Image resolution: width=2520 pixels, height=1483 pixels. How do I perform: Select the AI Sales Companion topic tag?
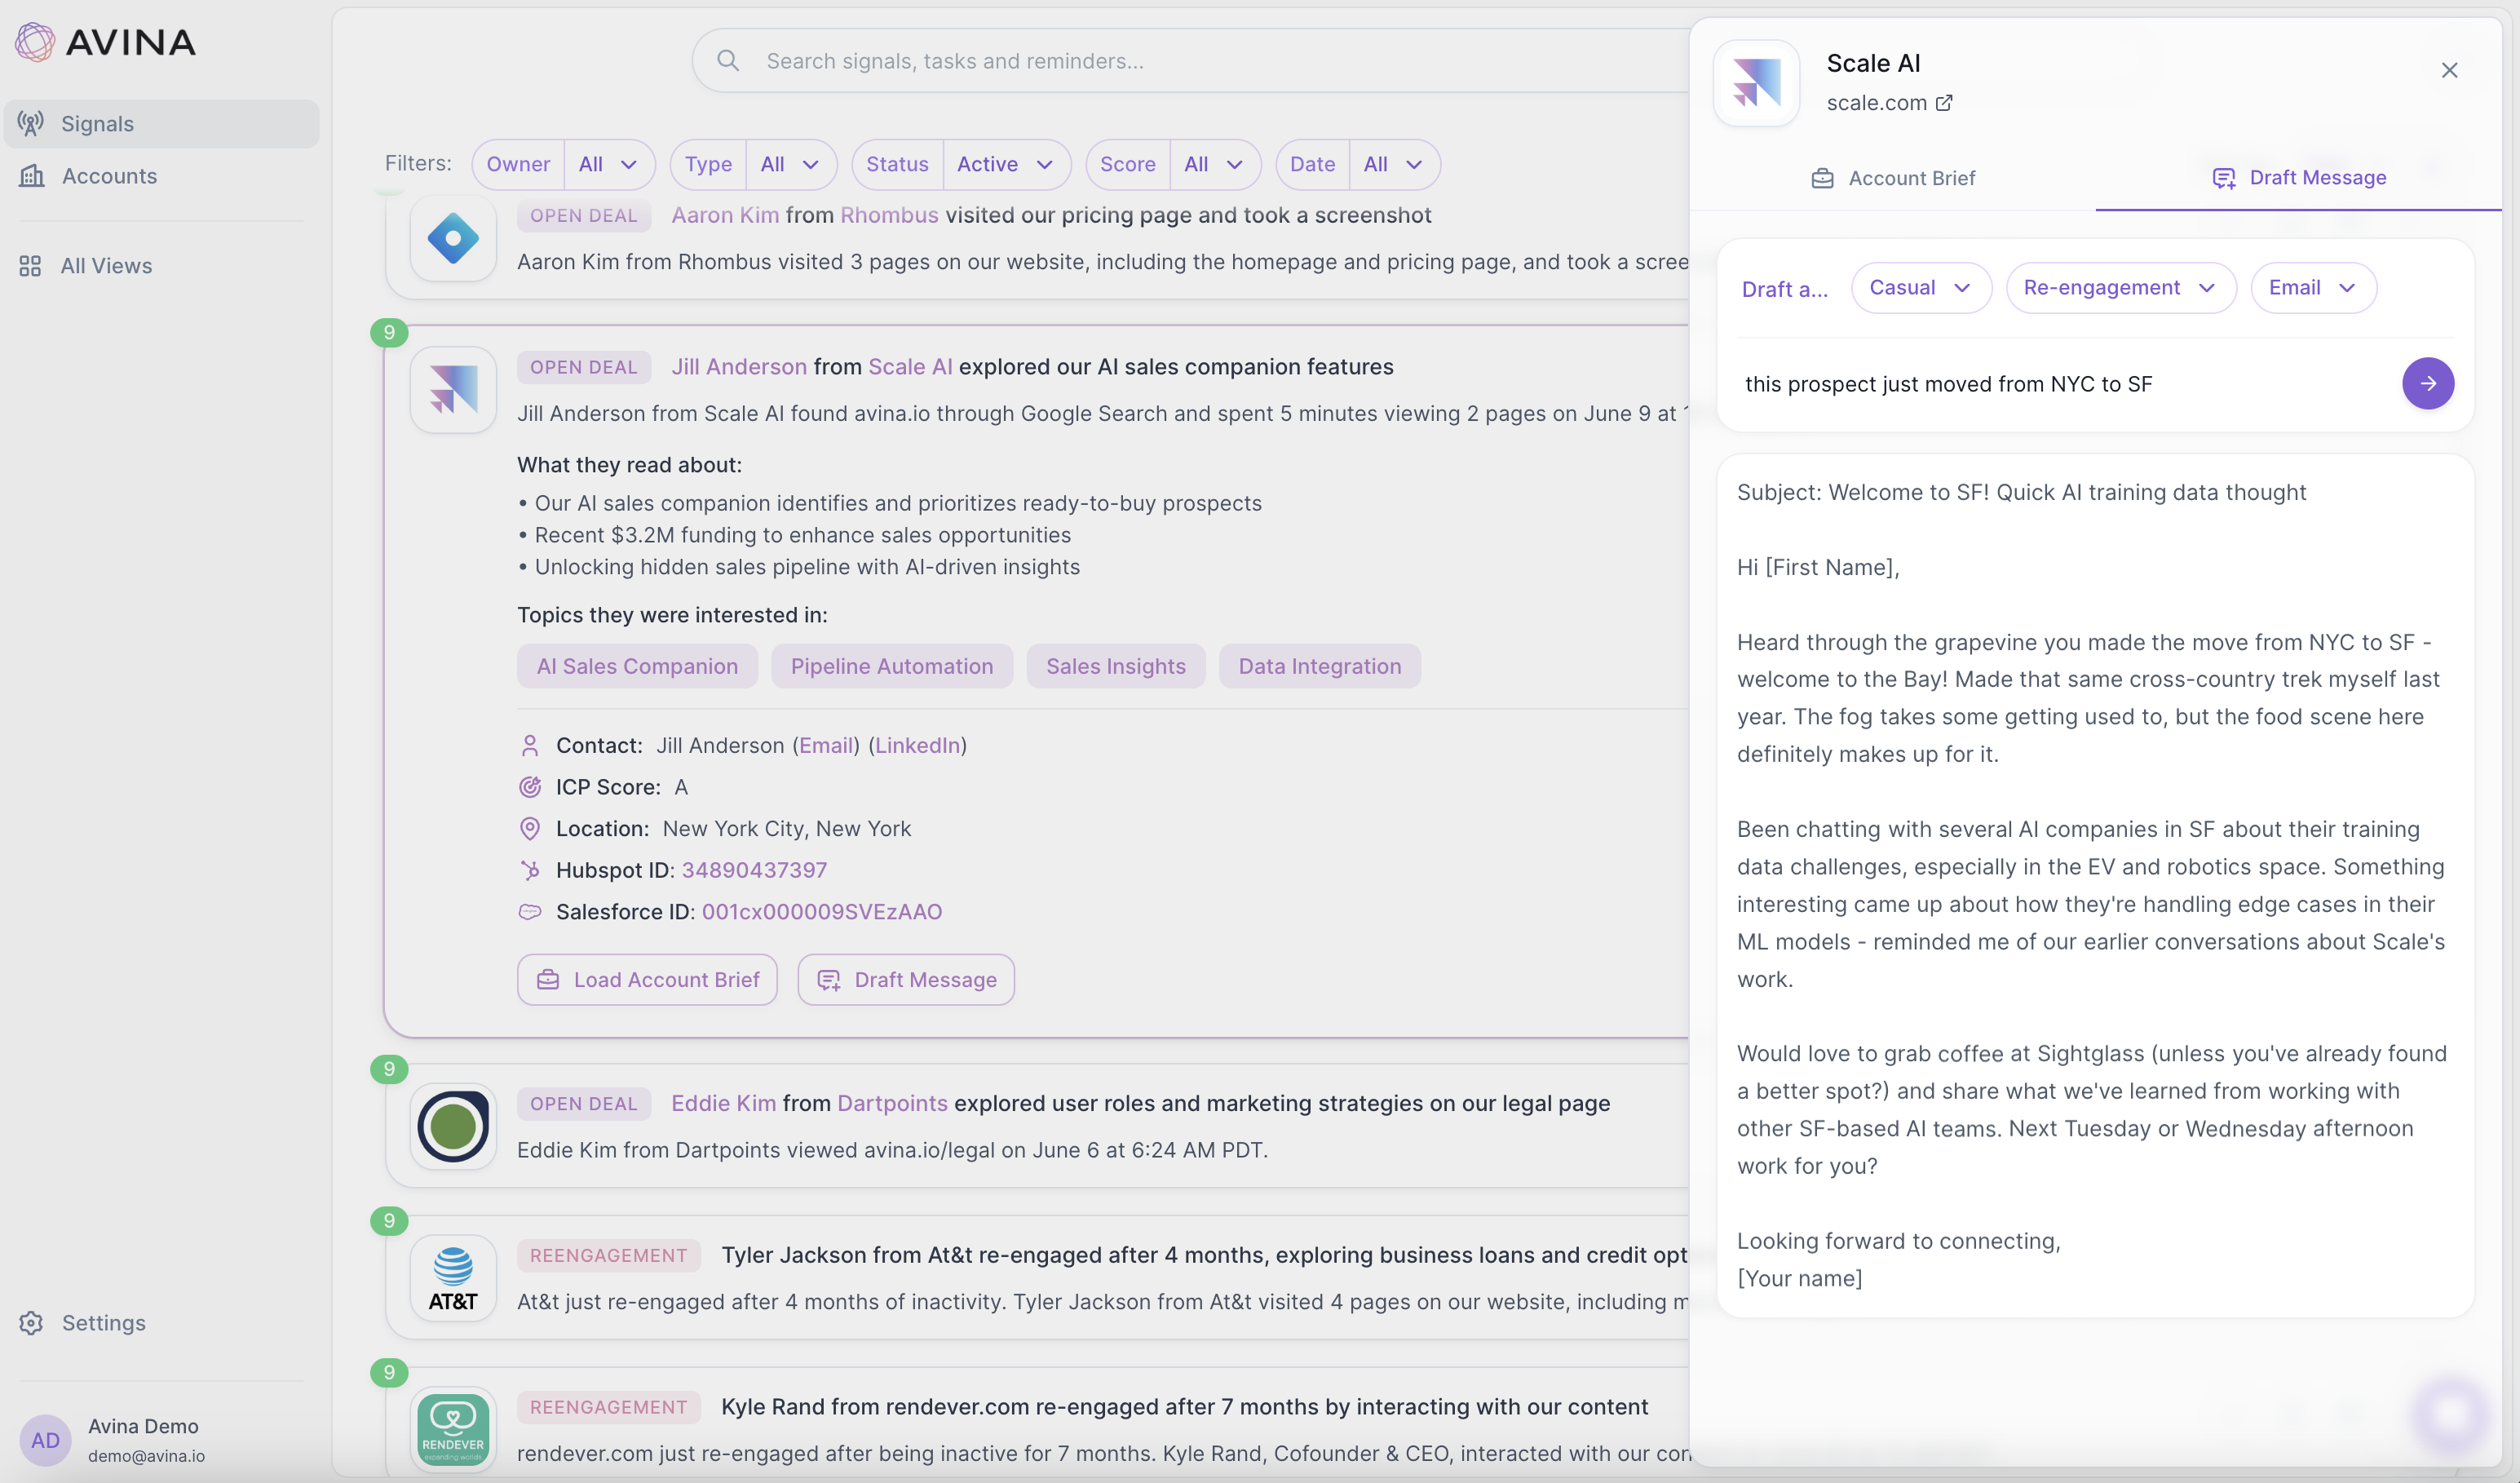click(637, 666)
